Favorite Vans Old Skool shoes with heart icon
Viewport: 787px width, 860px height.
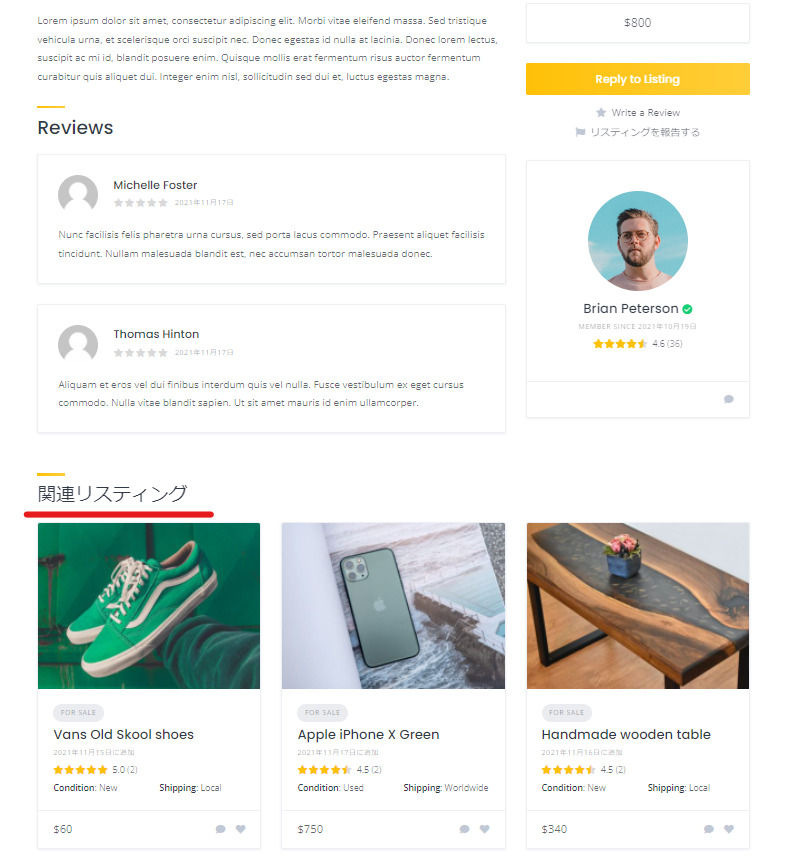[240, 829]
